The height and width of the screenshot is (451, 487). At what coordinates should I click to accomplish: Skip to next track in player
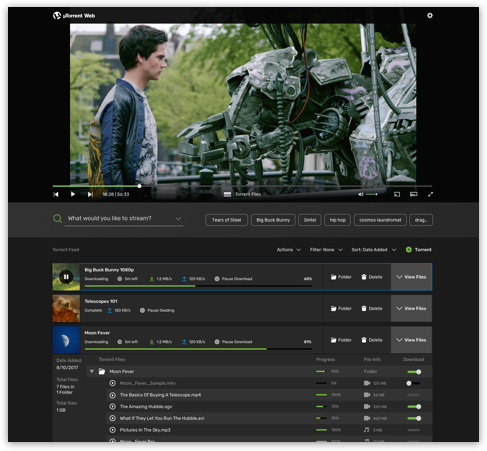coord(90,194)
